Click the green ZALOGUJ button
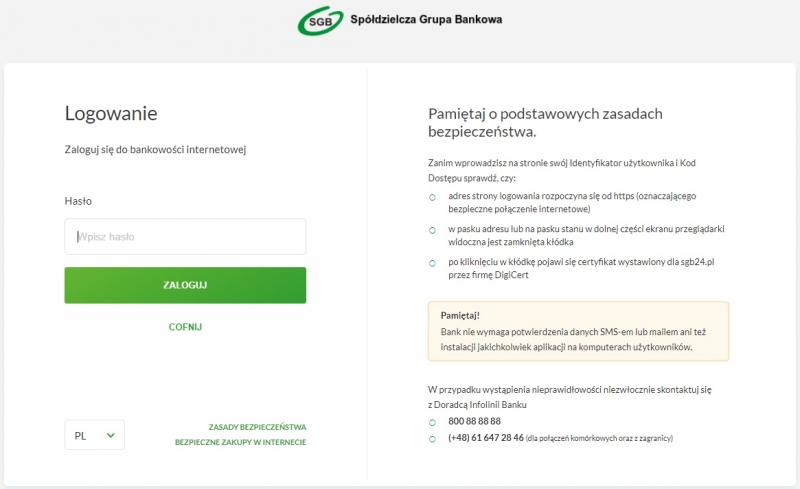This screenshot has height=489, width=800. [x=185, y=285]
